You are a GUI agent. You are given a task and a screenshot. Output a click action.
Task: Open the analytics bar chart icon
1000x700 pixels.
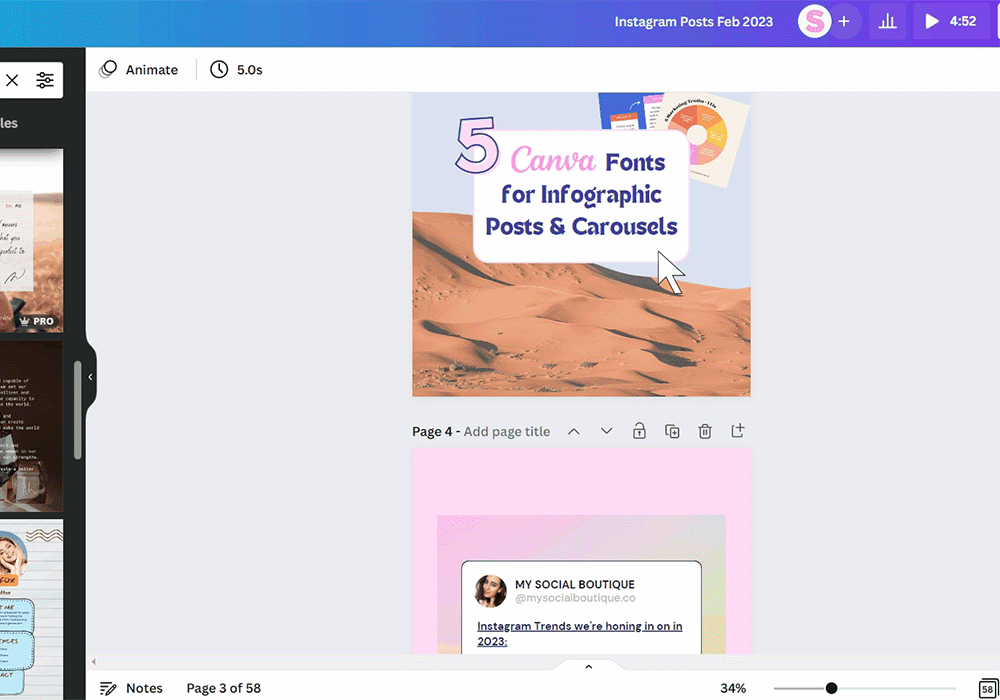[887, 22]
